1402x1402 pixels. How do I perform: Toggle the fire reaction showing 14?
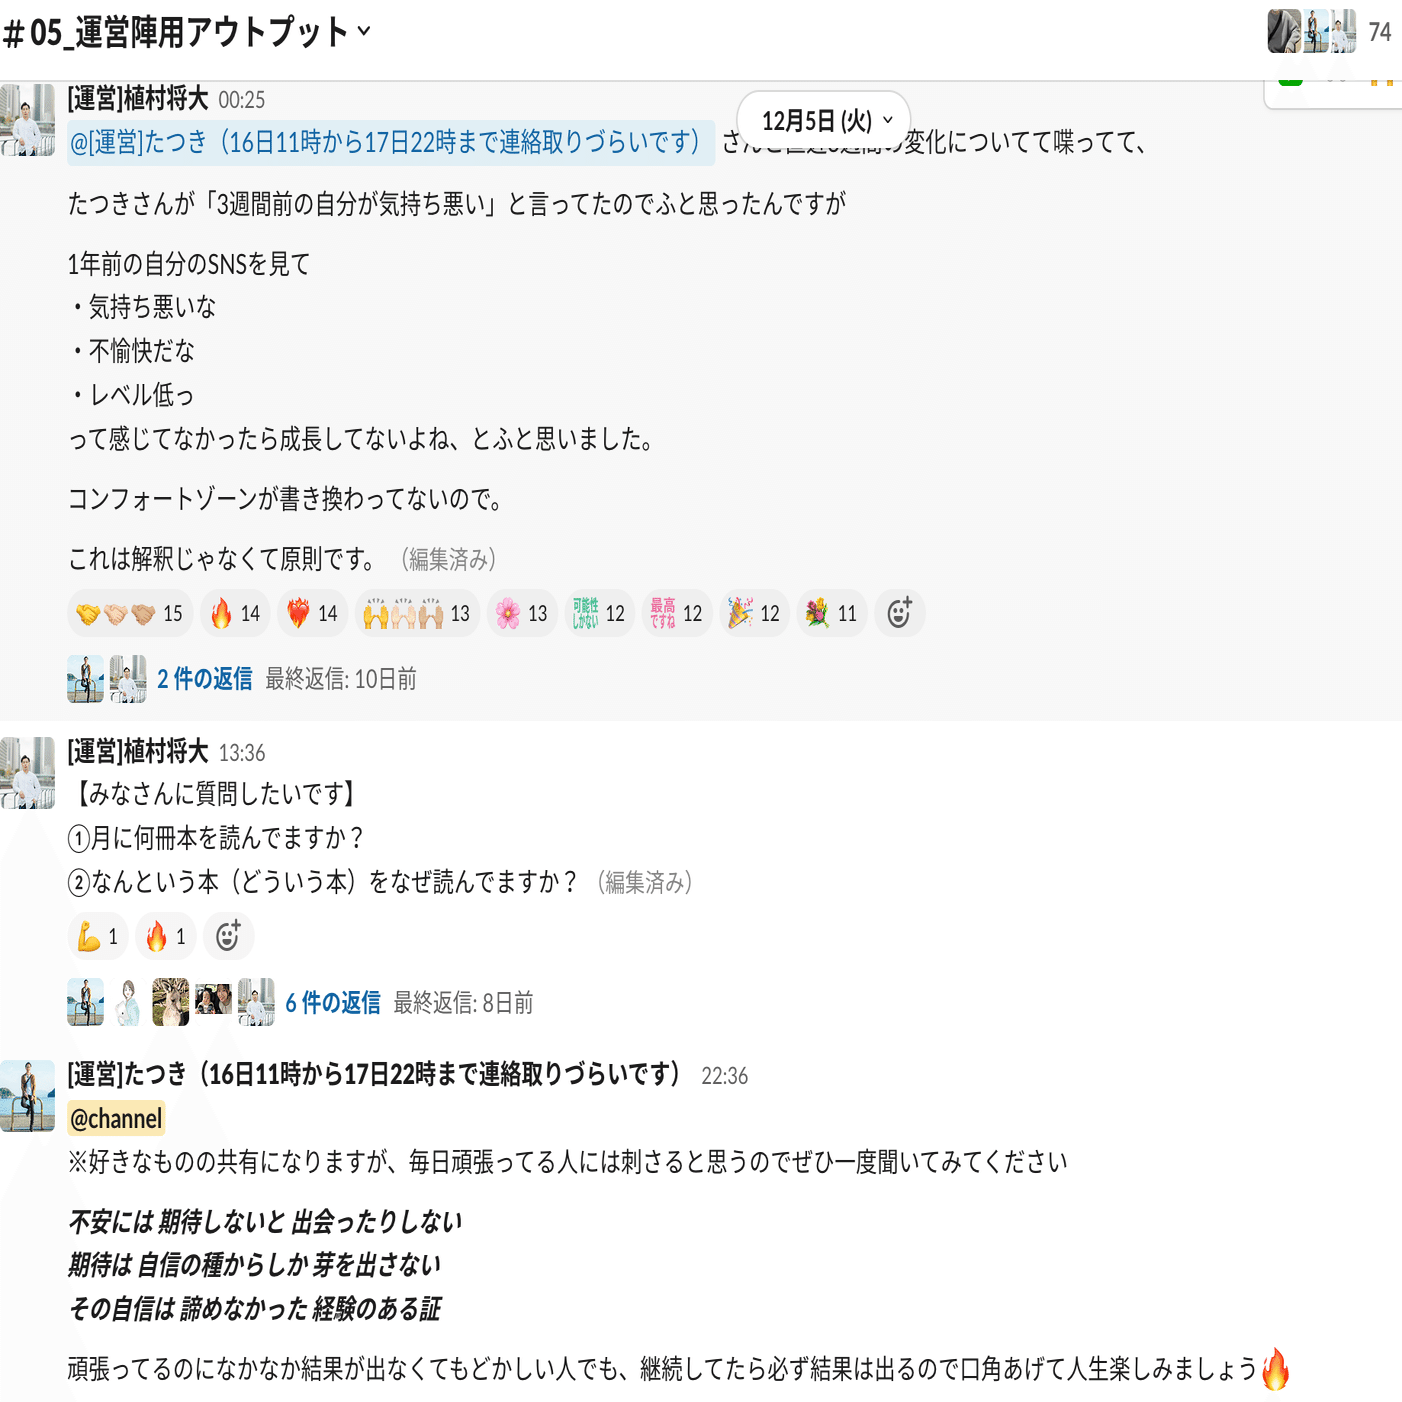click(236, 613)
